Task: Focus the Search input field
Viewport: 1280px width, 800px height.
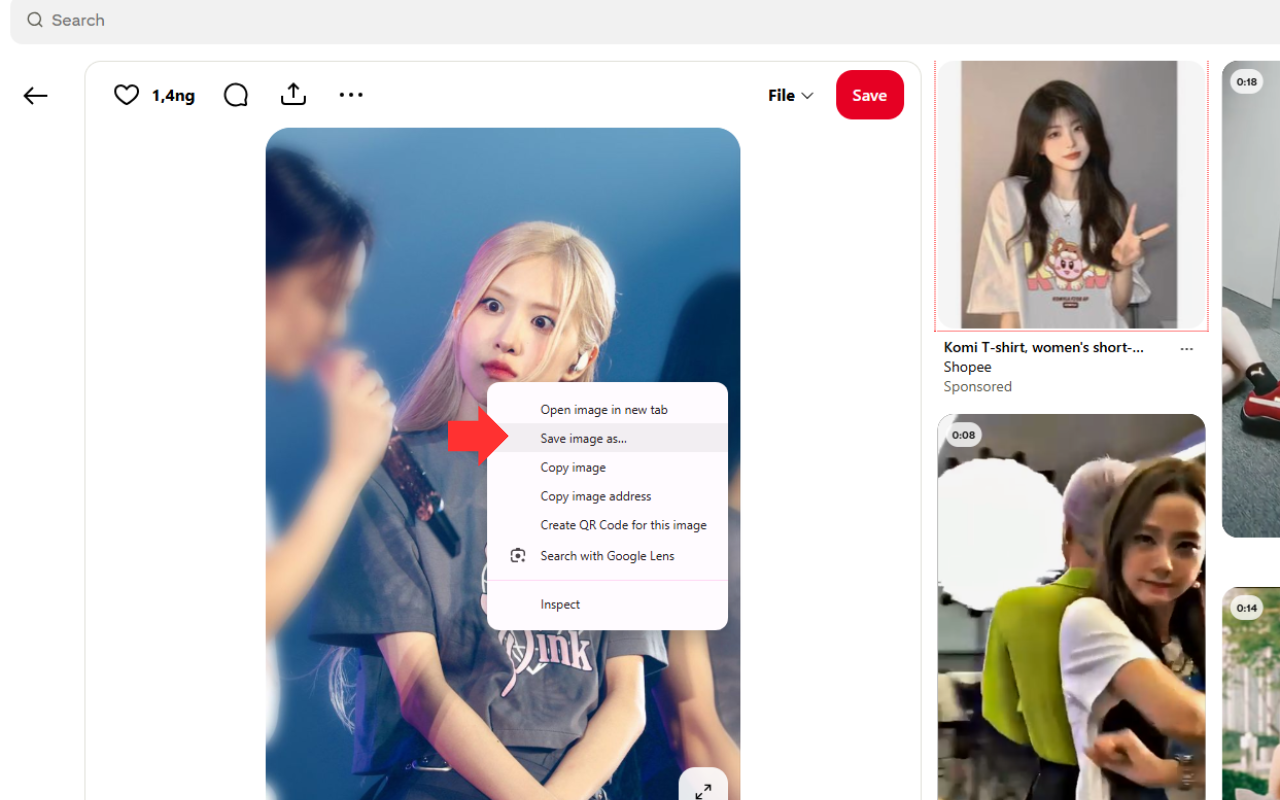Action: pyautogui.click(x=645, y=21)
